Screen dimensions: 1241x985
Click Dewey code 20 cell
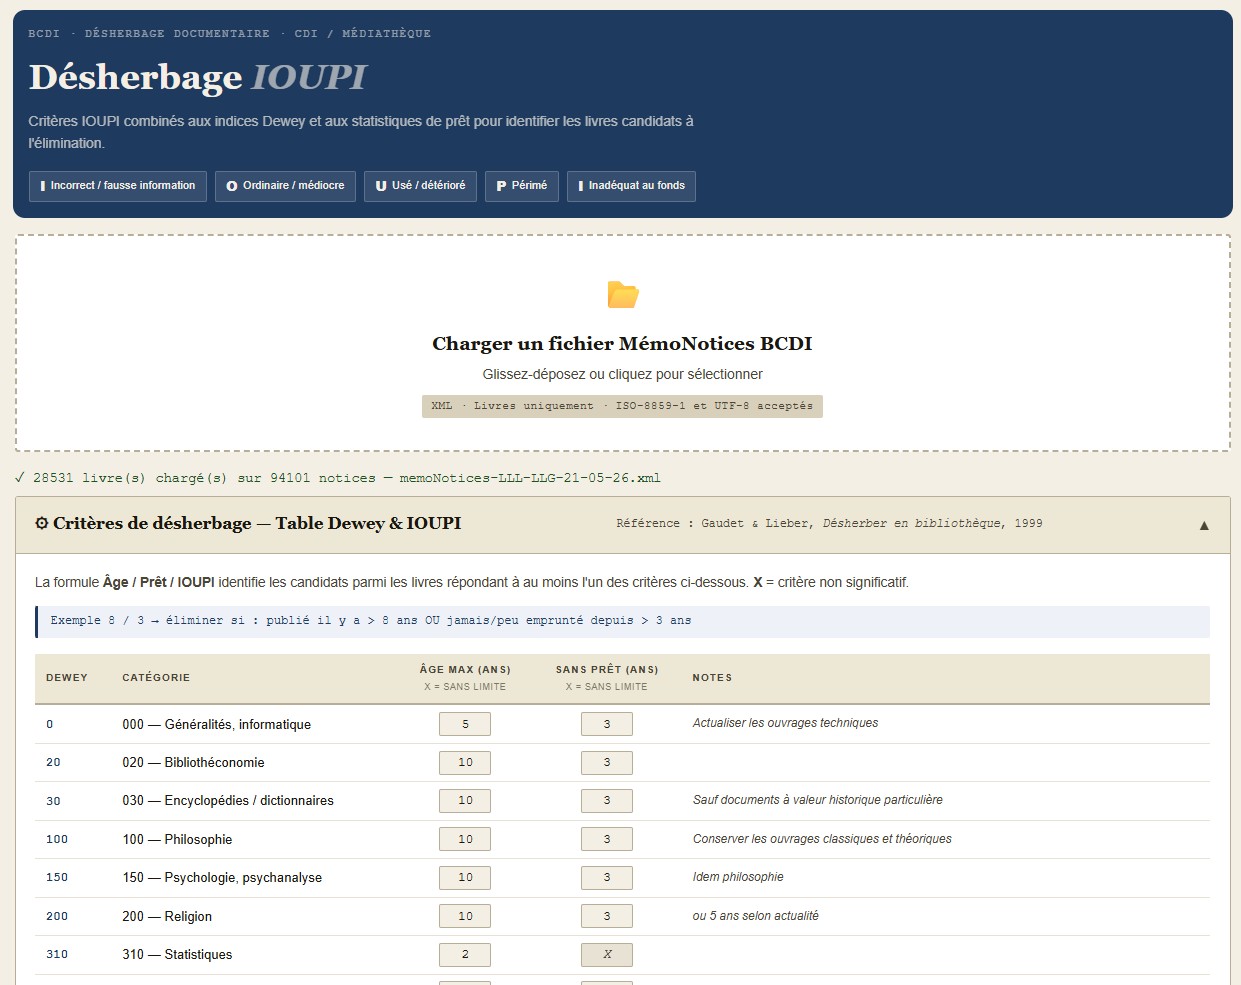53,763
